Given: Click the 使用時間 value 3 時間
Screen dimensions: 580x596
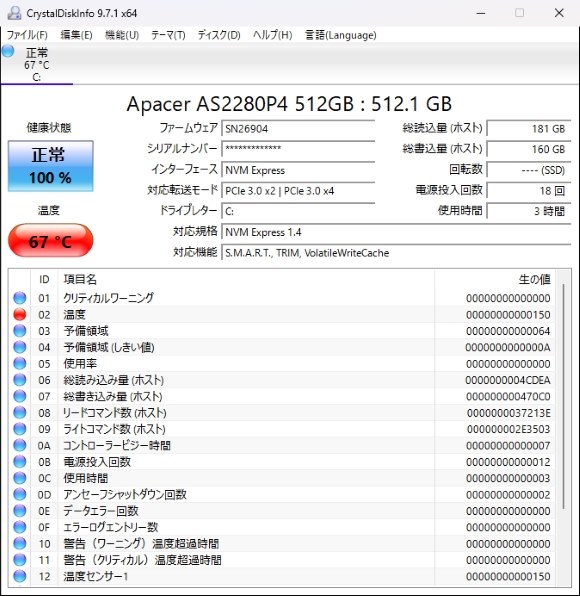Looking at the screenshot, I should [529, 211].
